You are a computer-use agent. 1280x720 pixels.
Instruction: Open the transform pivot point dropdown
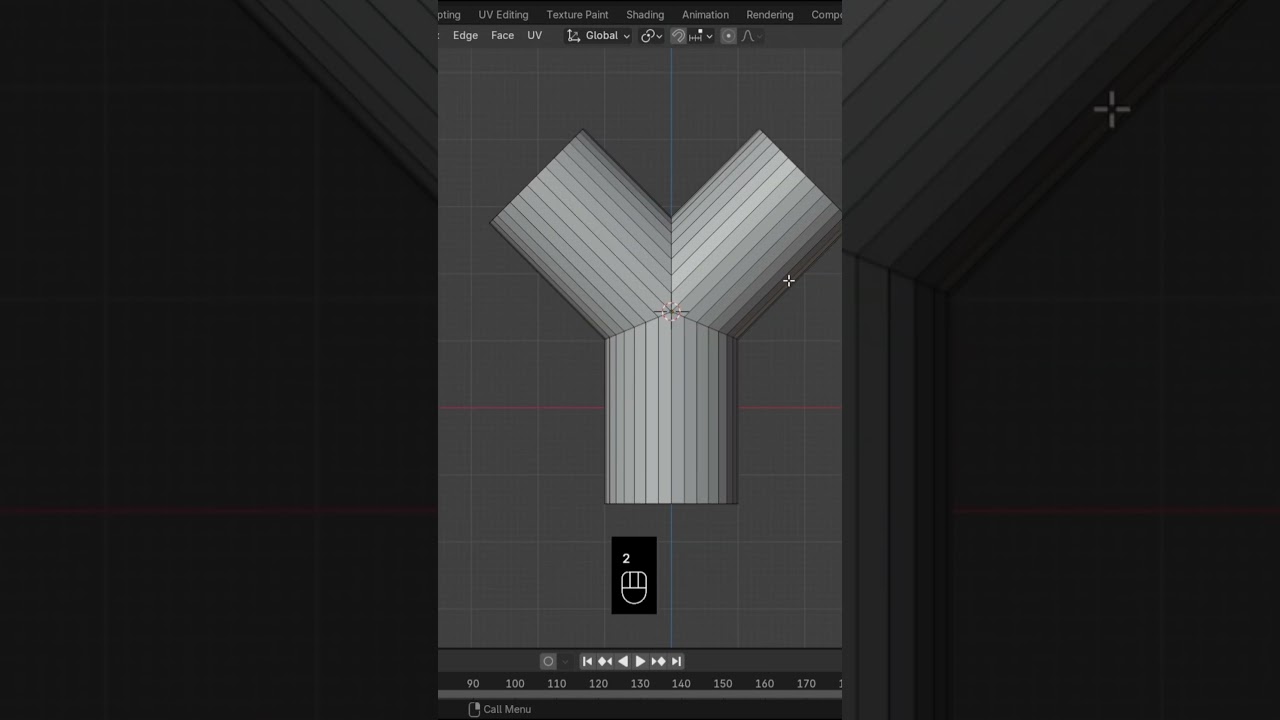tap(652, 36)
